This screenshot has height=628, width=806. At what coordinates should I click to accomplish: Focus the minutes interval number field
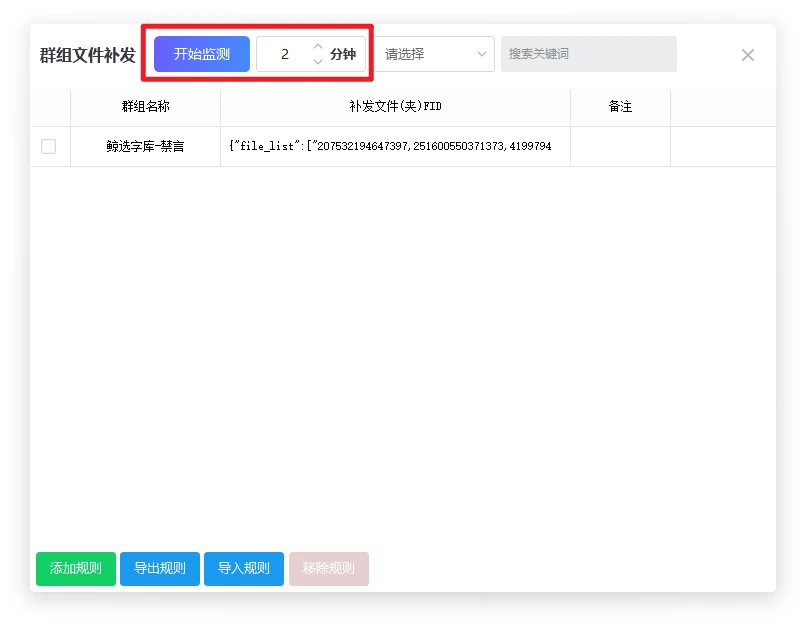click(285, 54)
